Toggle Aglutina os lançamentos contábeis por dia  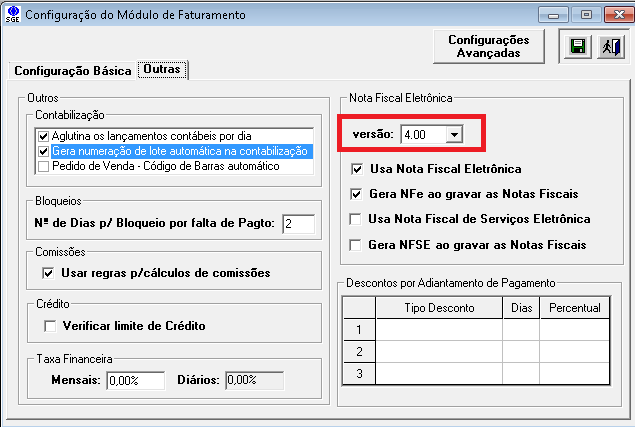coord(42,137)
